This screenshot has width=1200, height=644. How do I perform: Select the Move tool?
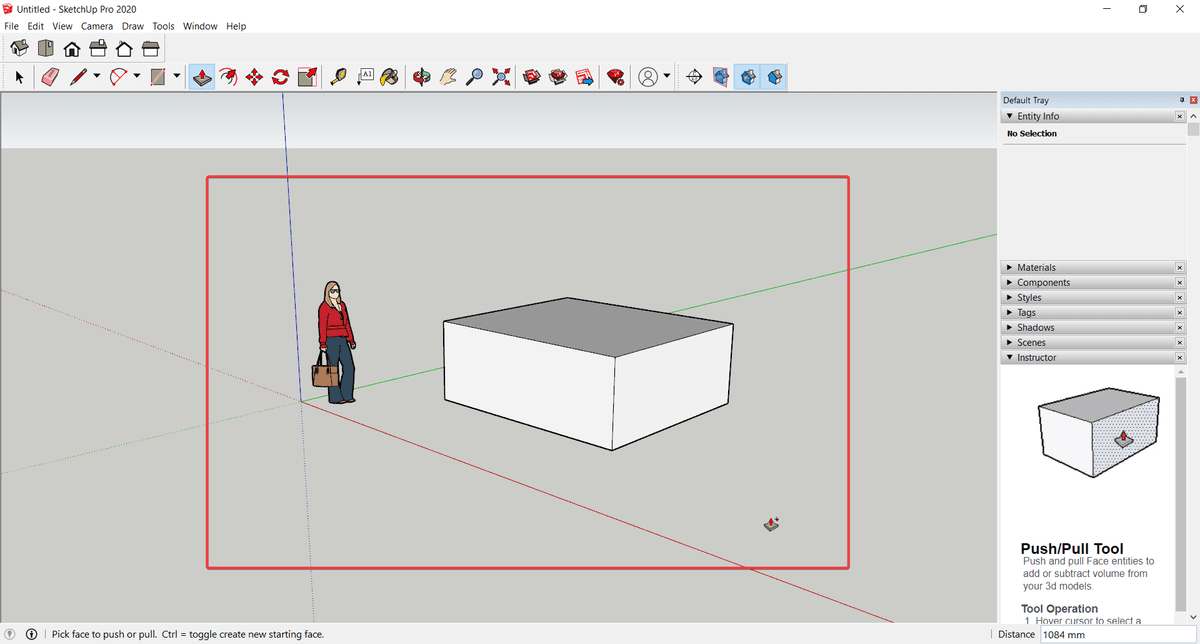click(254, 77)
